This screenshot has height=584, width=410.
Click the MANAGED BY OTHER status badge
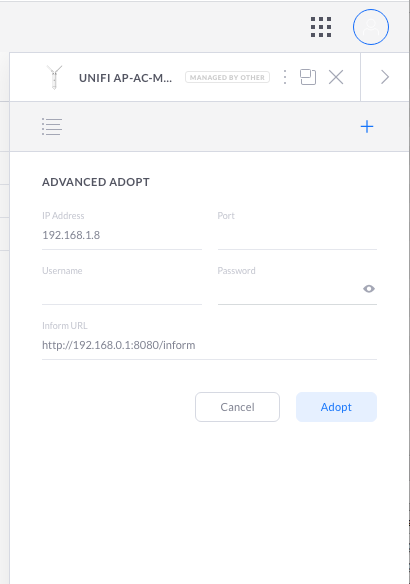(227, 77)
